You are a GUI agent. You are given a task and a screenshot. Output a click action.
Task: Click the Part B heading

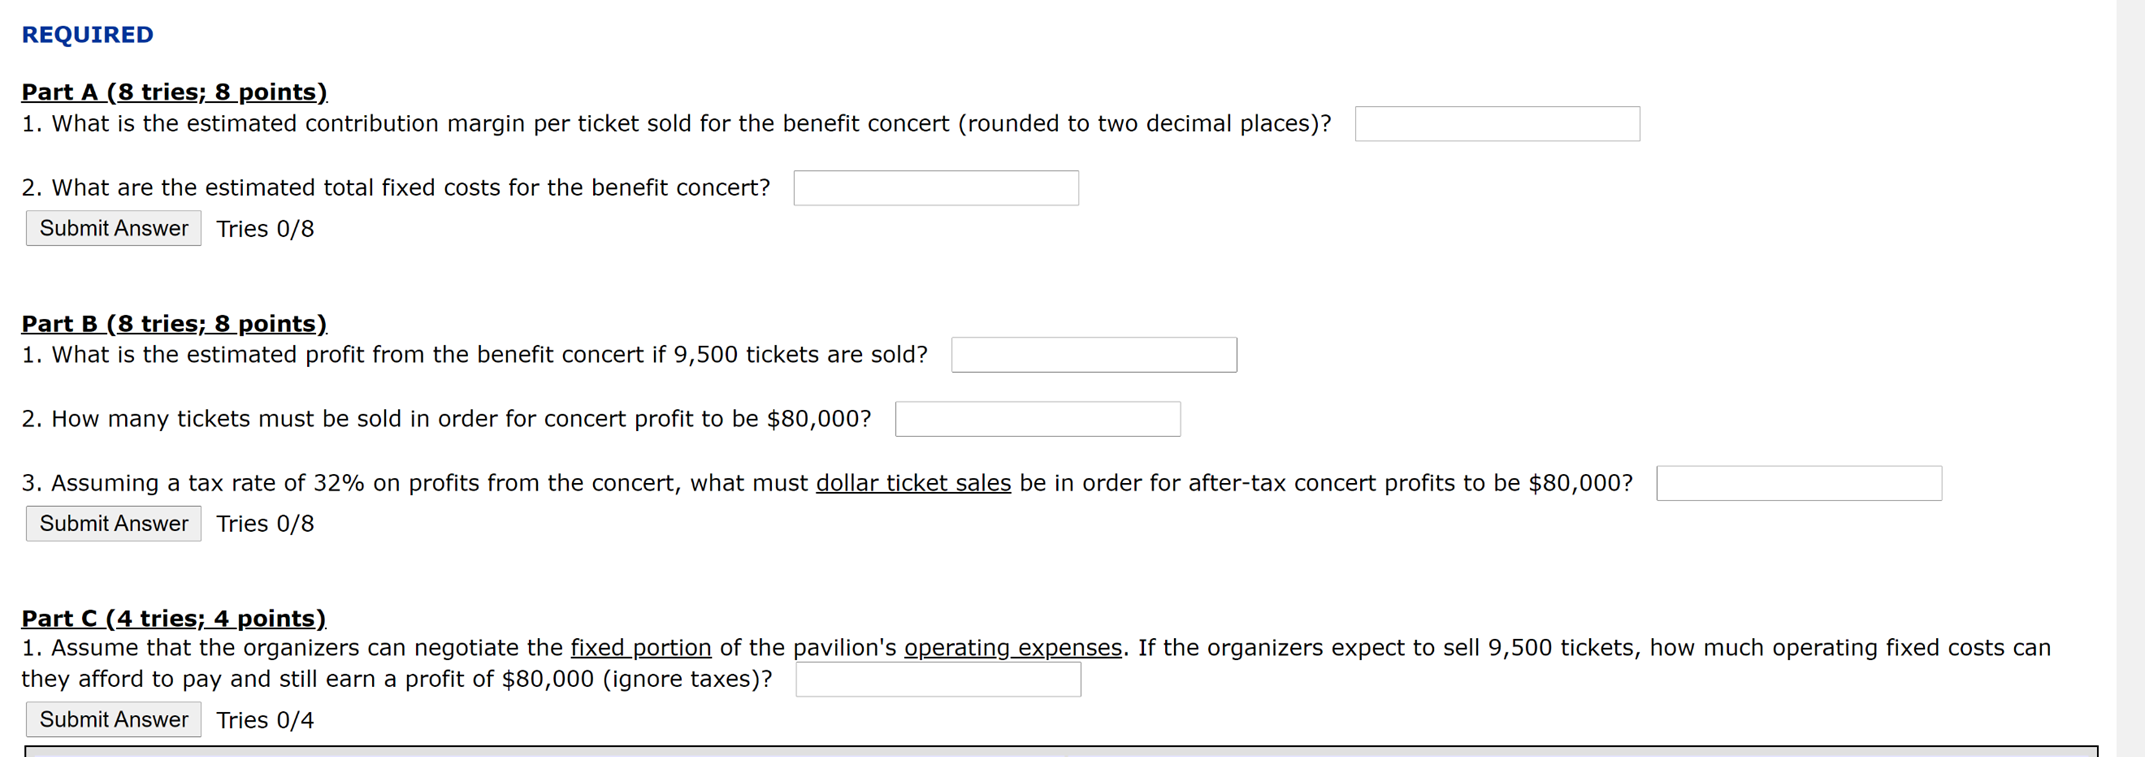173,323
